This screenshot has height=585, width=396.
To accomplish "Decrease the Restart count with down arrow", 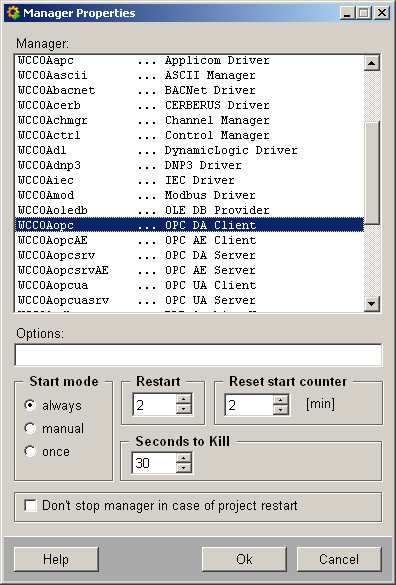I will pyautogui.click(x=184, y=409).
